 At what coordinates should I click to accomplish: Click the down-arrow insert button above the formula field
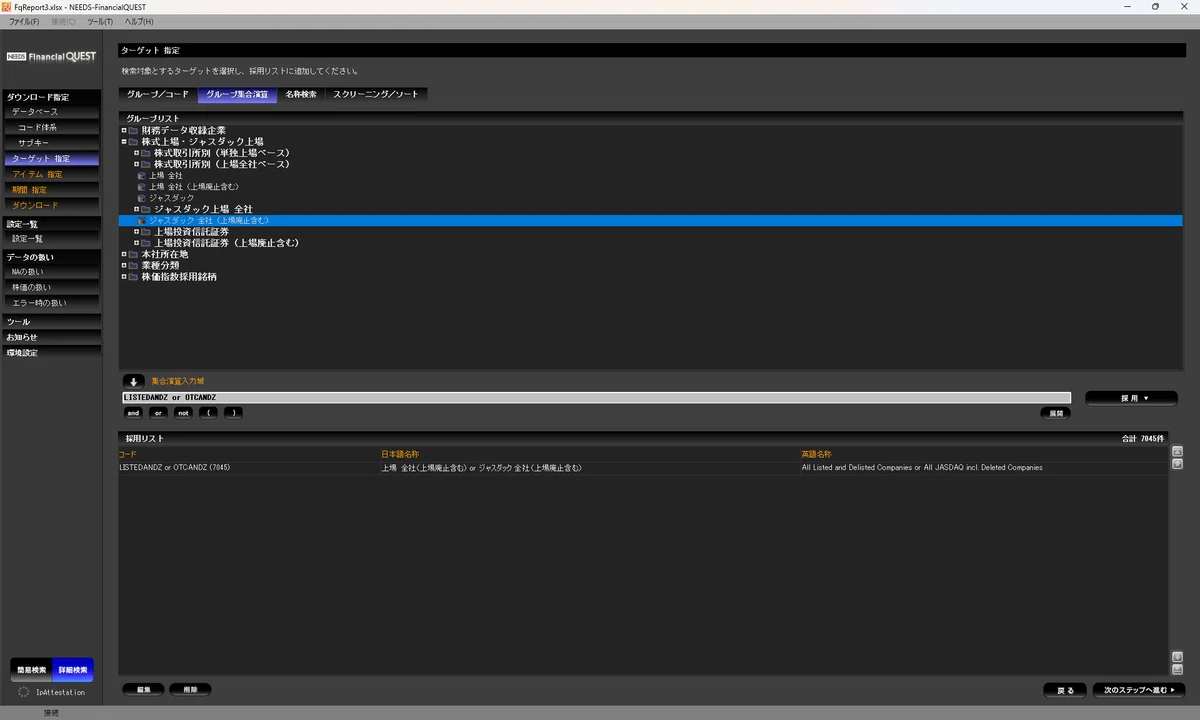134,381
